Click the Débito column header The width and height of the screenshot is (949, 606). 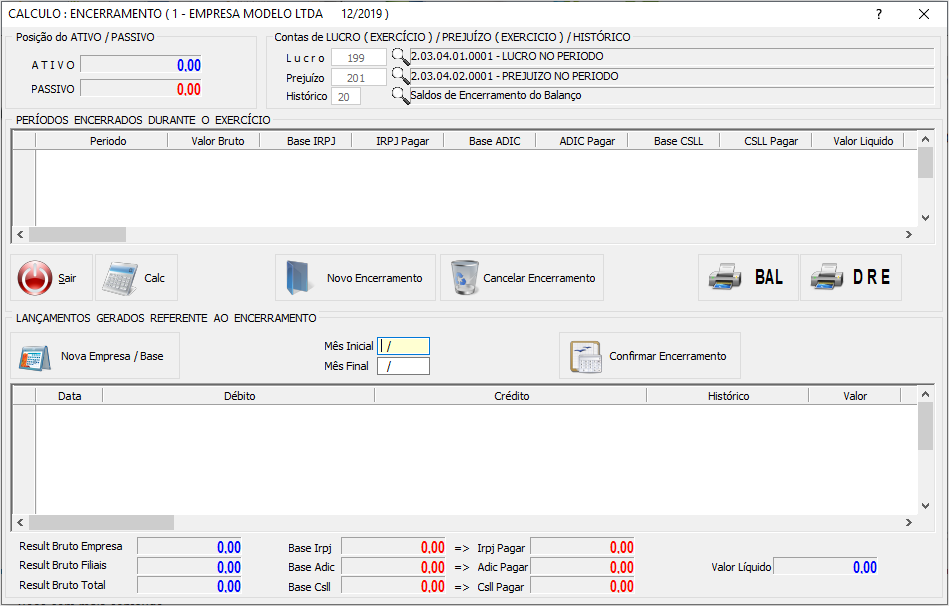239,396
